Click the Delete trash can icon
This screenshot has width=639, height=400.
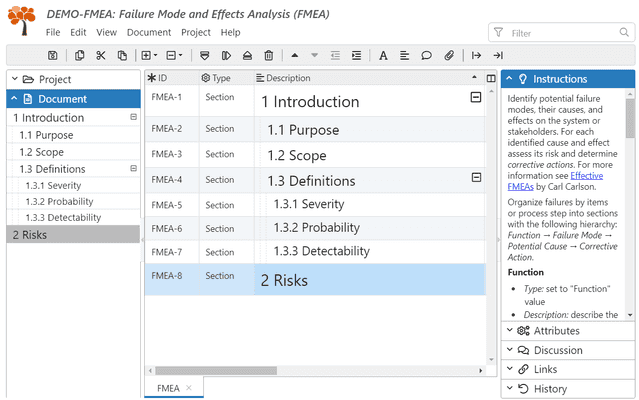(269, 55)
